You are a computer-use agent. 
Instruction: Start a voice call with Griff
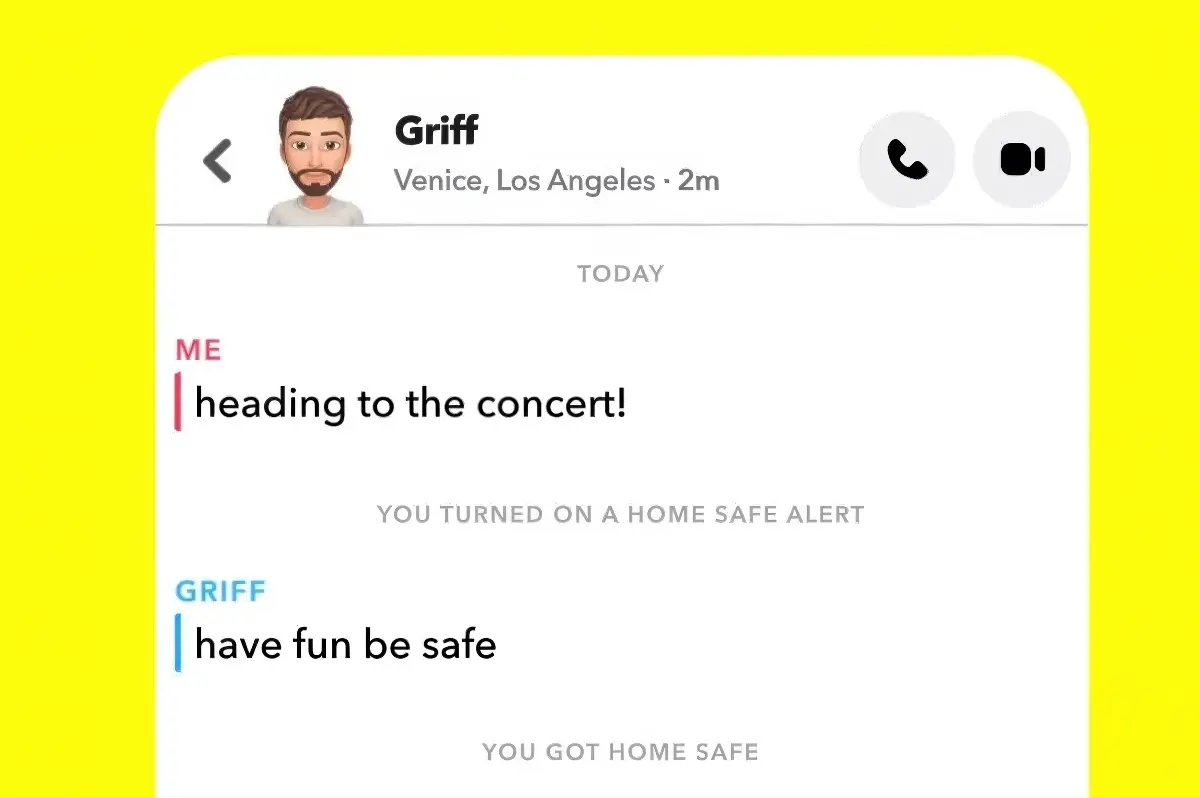(906, 159)
